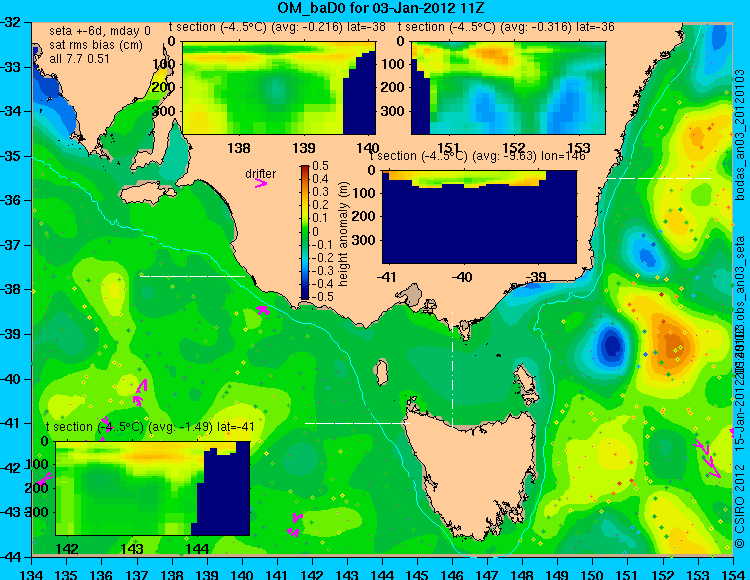The height and width of the screenshot is (580, 750).
Task: Click the 146 longitude tick on the bottom axis
Action: pos(452,574)
